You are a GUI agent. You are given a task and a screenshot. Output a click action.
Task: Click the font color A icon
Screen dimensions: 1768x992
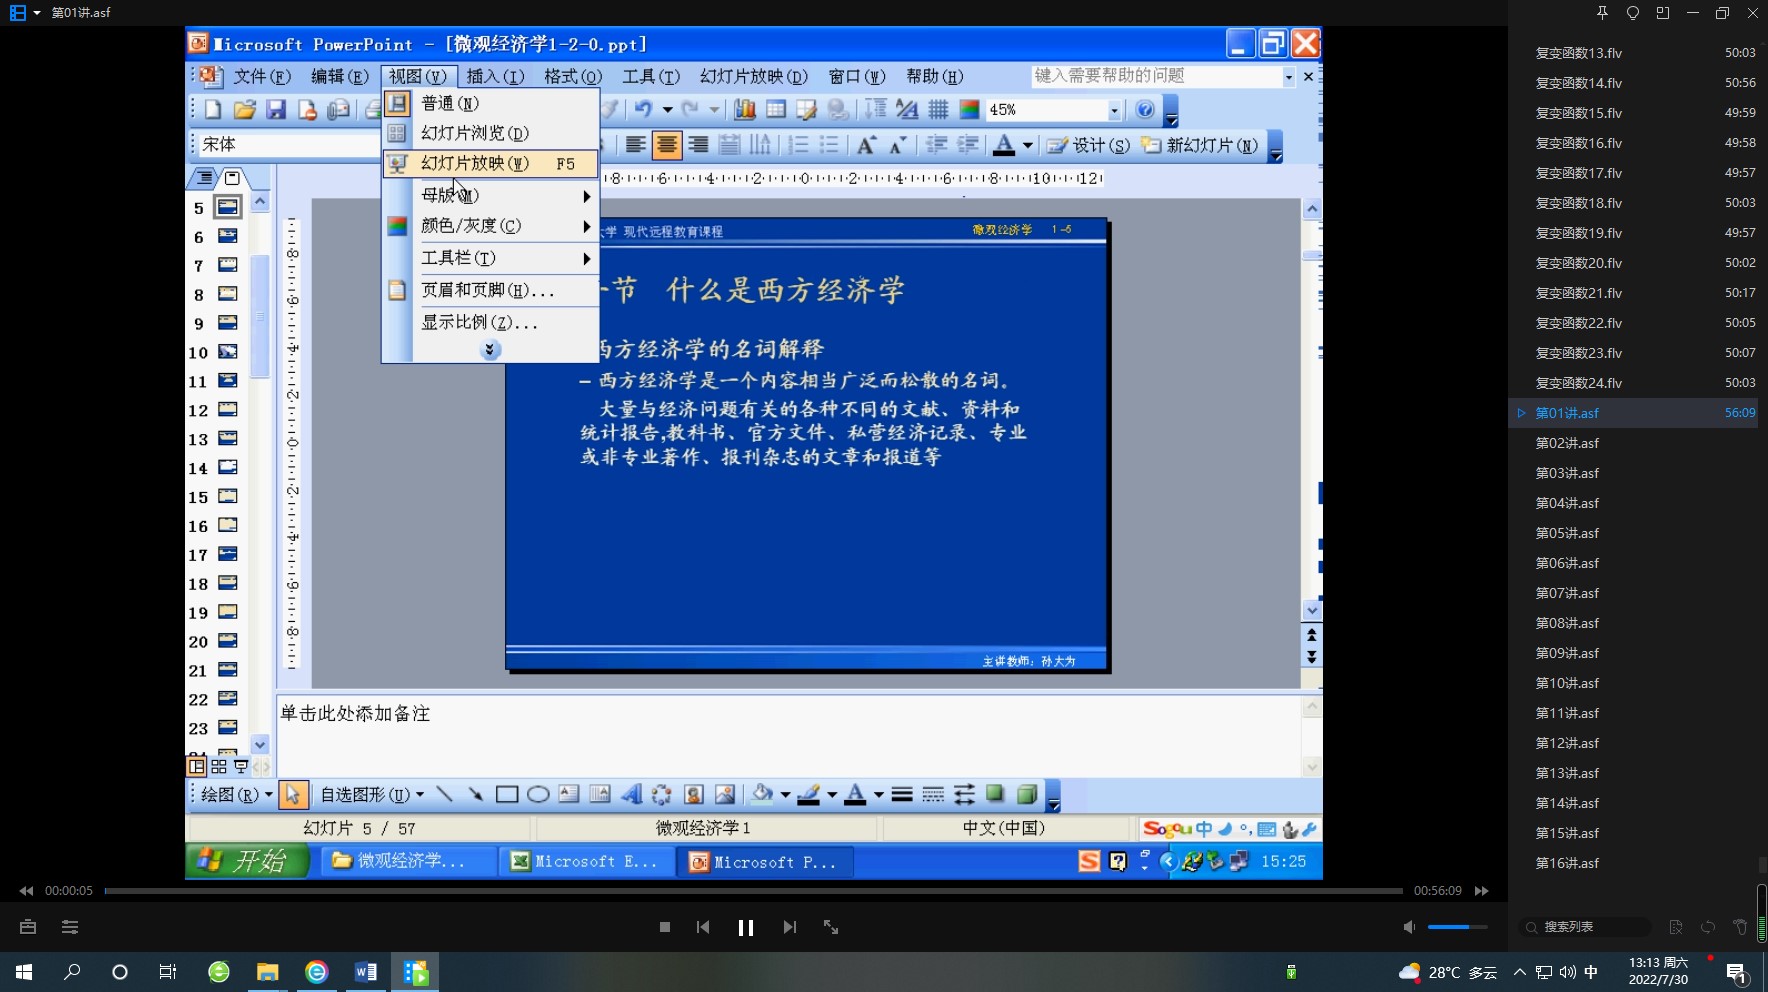pos(1004,145)
